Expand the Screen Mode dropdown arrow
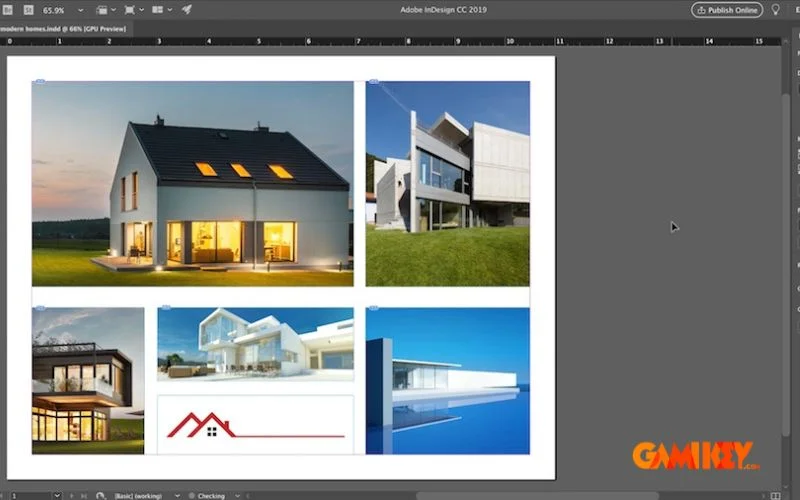Screen dimensions: 800x500 141,10
